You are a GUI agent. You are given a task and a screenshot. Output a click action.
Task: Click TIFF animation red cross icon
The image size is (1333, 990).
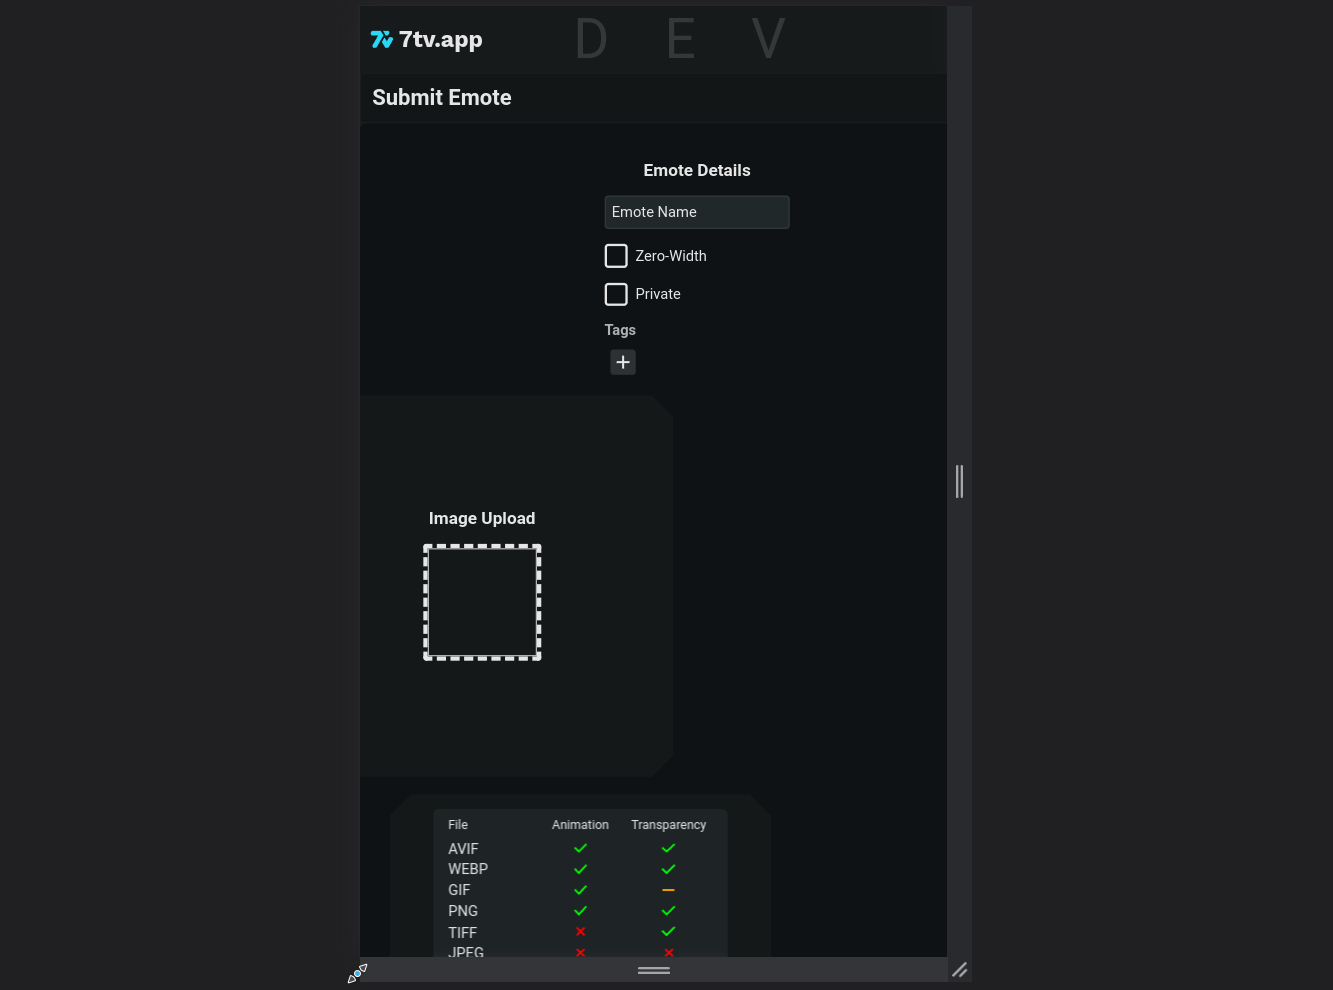(580, 931)
